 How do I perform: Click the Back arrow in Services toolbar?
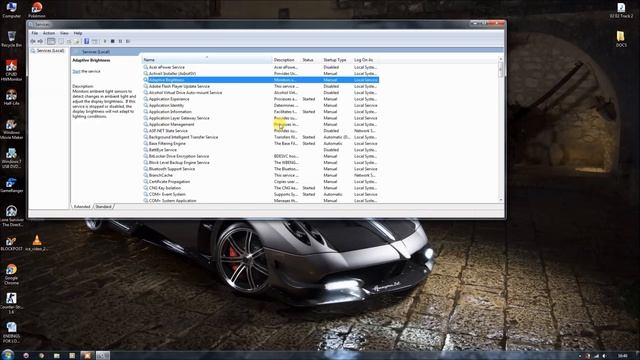(33, 41)
